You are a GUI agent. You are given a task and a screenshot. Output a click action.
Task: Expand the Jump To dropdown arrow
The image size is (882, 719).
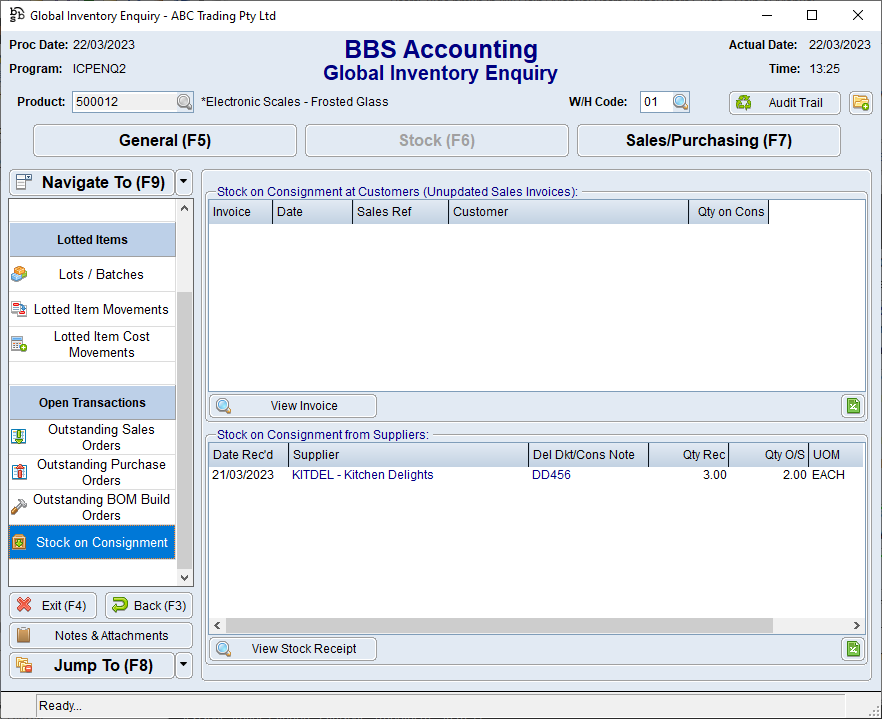(x=183, y=665)
